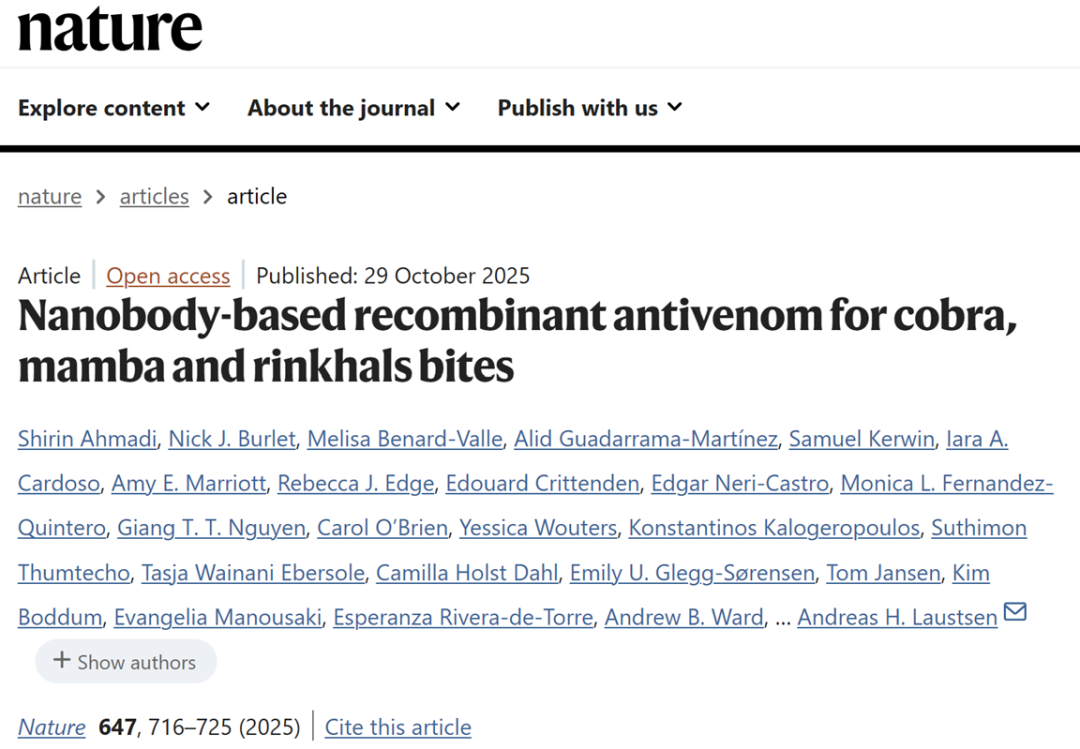Open Andreas H. Laustsen author link
Screen dimensions: 1080x749
click(x=897, y=617)
